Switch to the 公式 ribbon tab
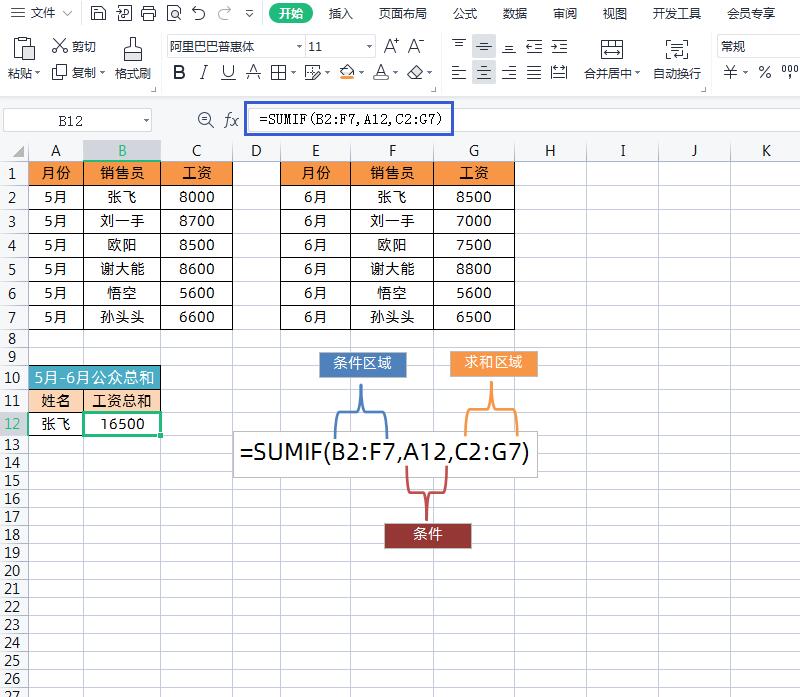 pyautogui.click(x=465, y=14)
